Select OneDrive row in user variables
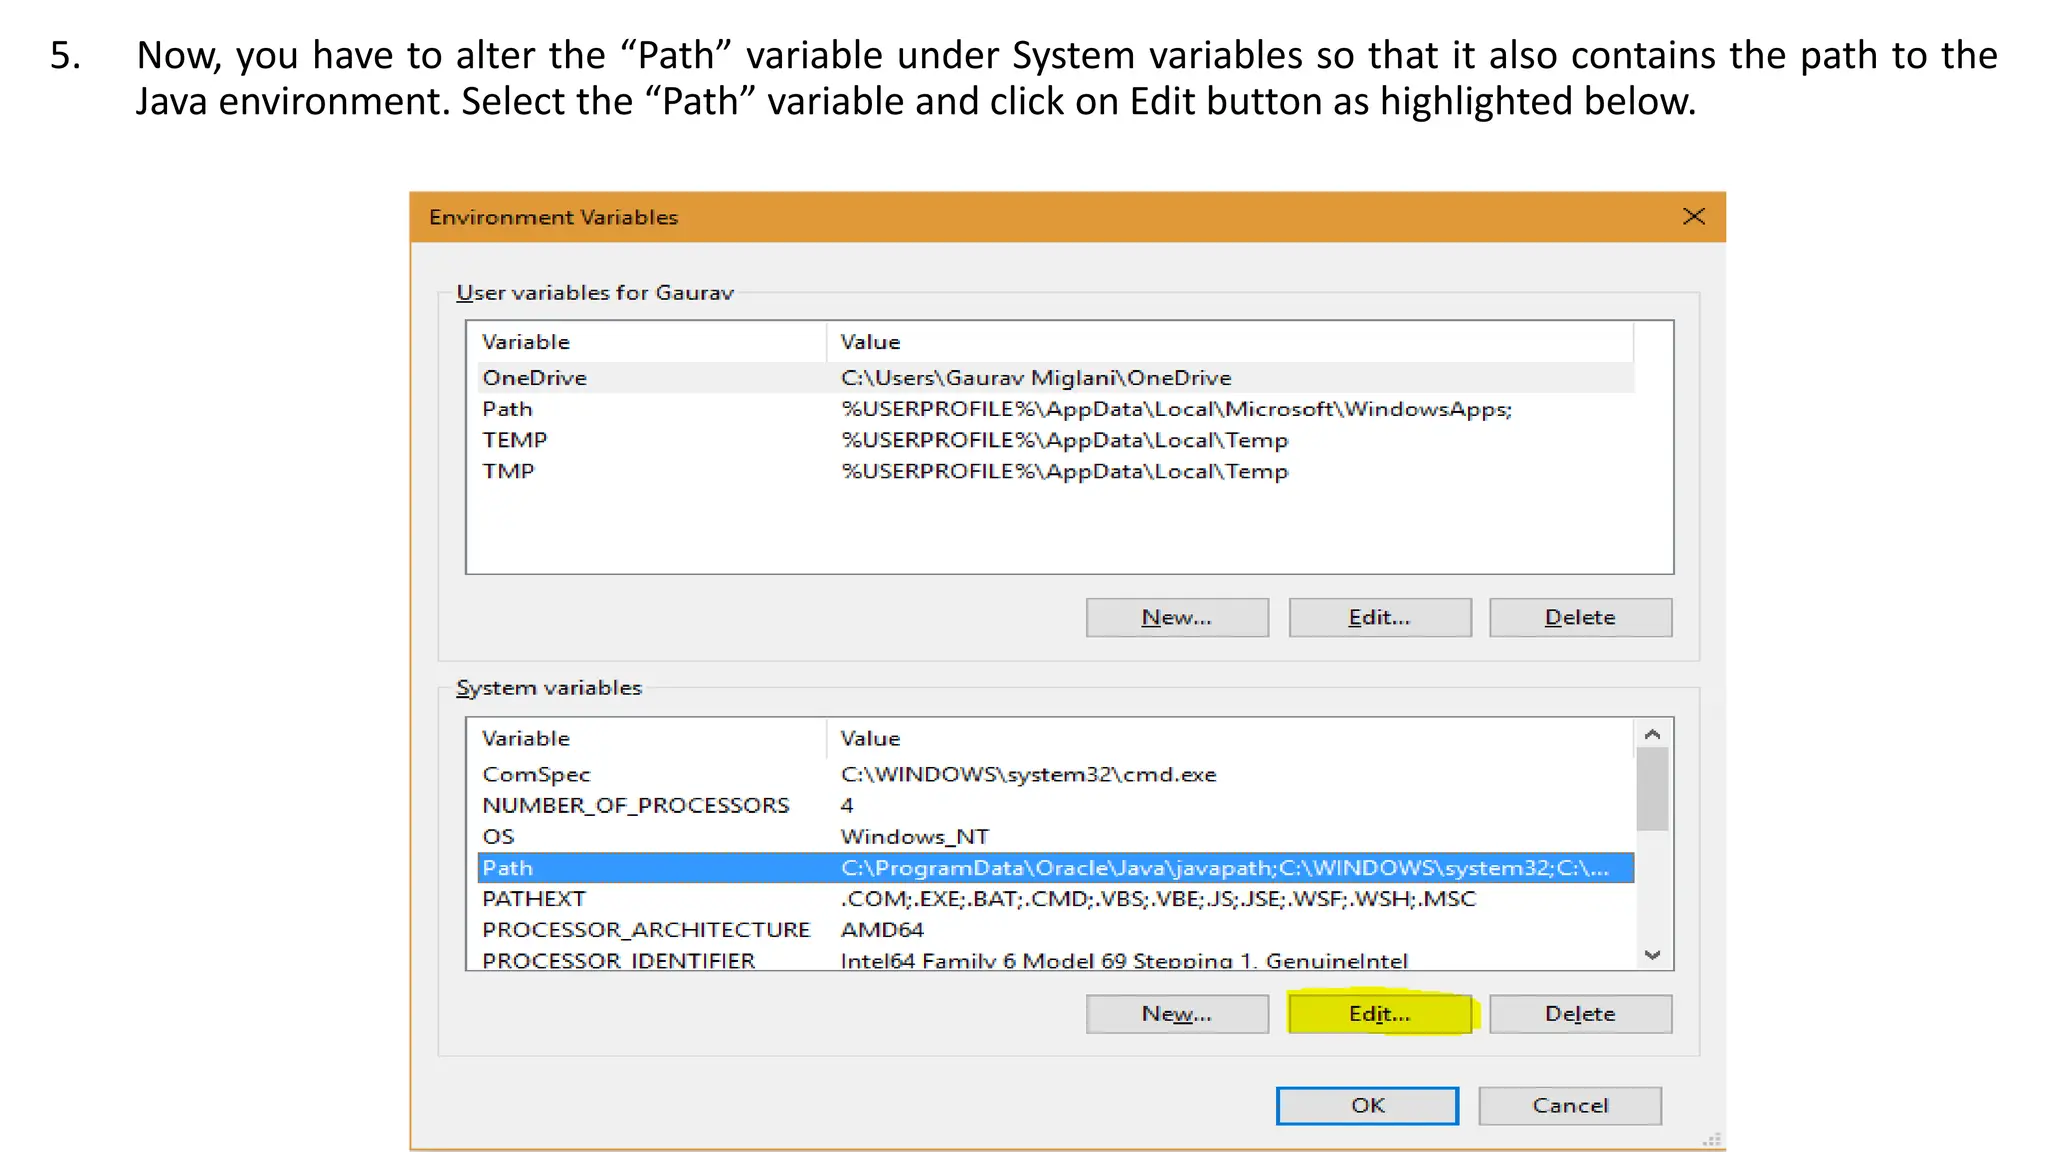This screenshot has height=1152, width=2048. 1055,378
